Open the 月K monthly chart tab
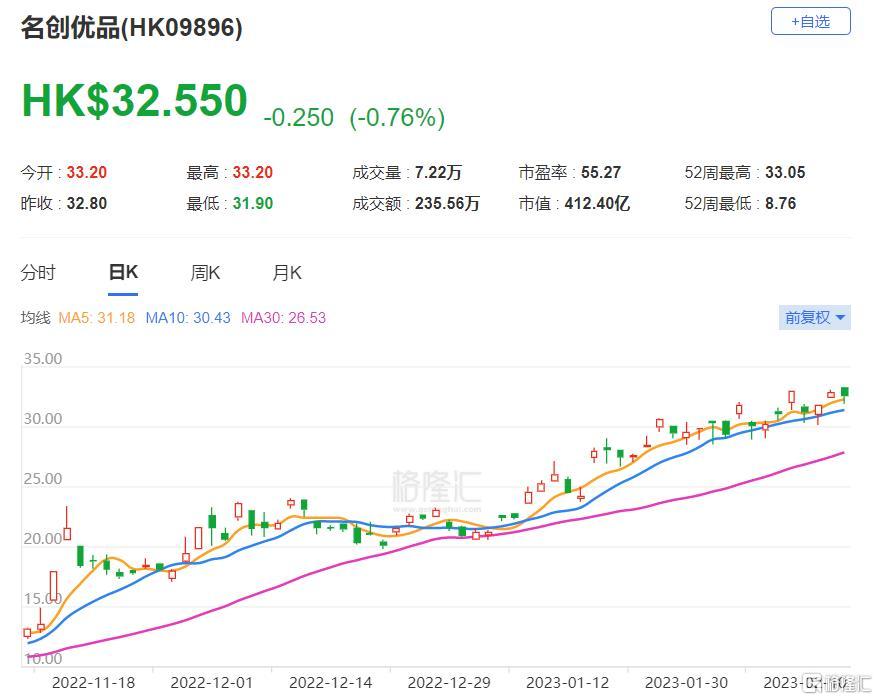Image resolution: width=878 pixels, height=700 pixels. point(287,273)
